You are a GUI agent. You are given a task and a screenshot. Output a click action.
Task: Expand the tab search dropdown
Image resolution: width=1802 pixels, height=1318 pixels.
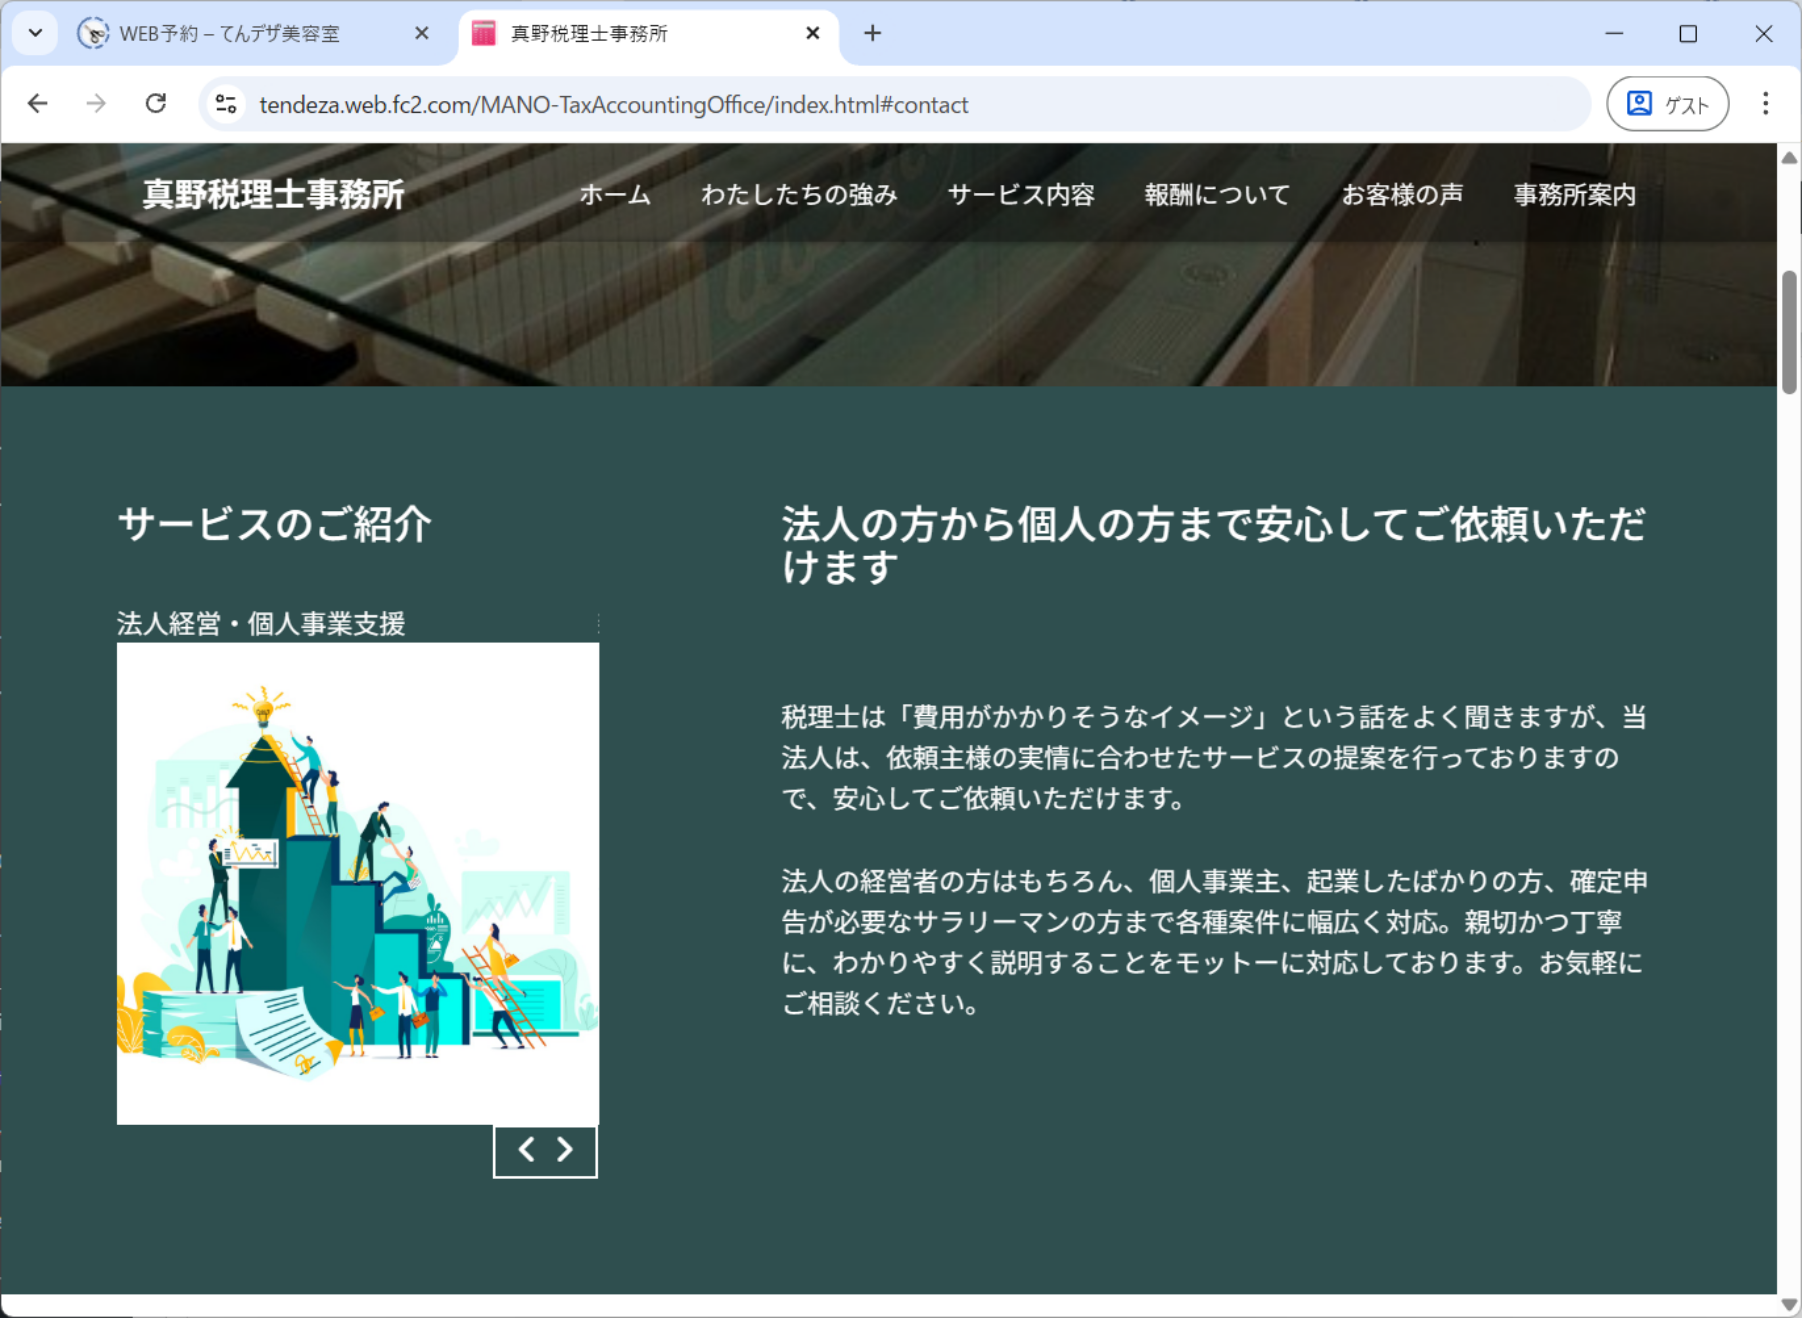(35, 34)
